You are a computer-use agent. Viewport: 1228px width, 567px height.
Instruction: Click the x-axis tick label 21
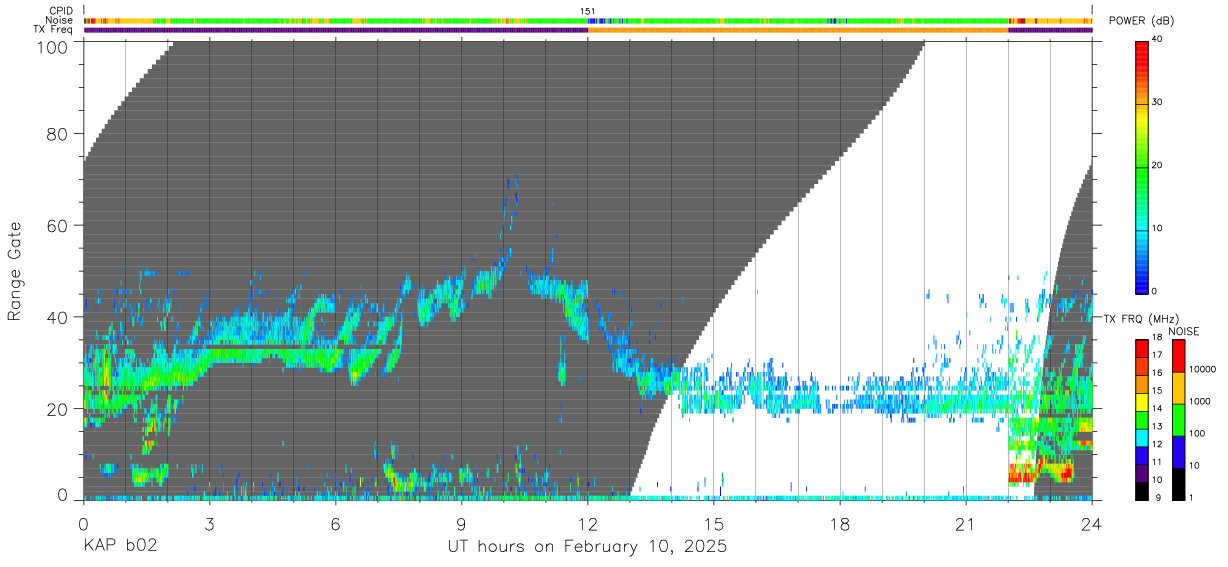[x=966, y=524]
